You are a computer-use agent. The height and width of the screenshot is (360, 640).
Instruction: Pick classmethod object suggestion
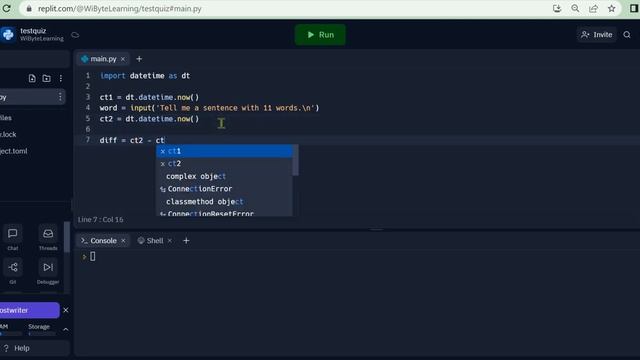click(x=224, y=202)
